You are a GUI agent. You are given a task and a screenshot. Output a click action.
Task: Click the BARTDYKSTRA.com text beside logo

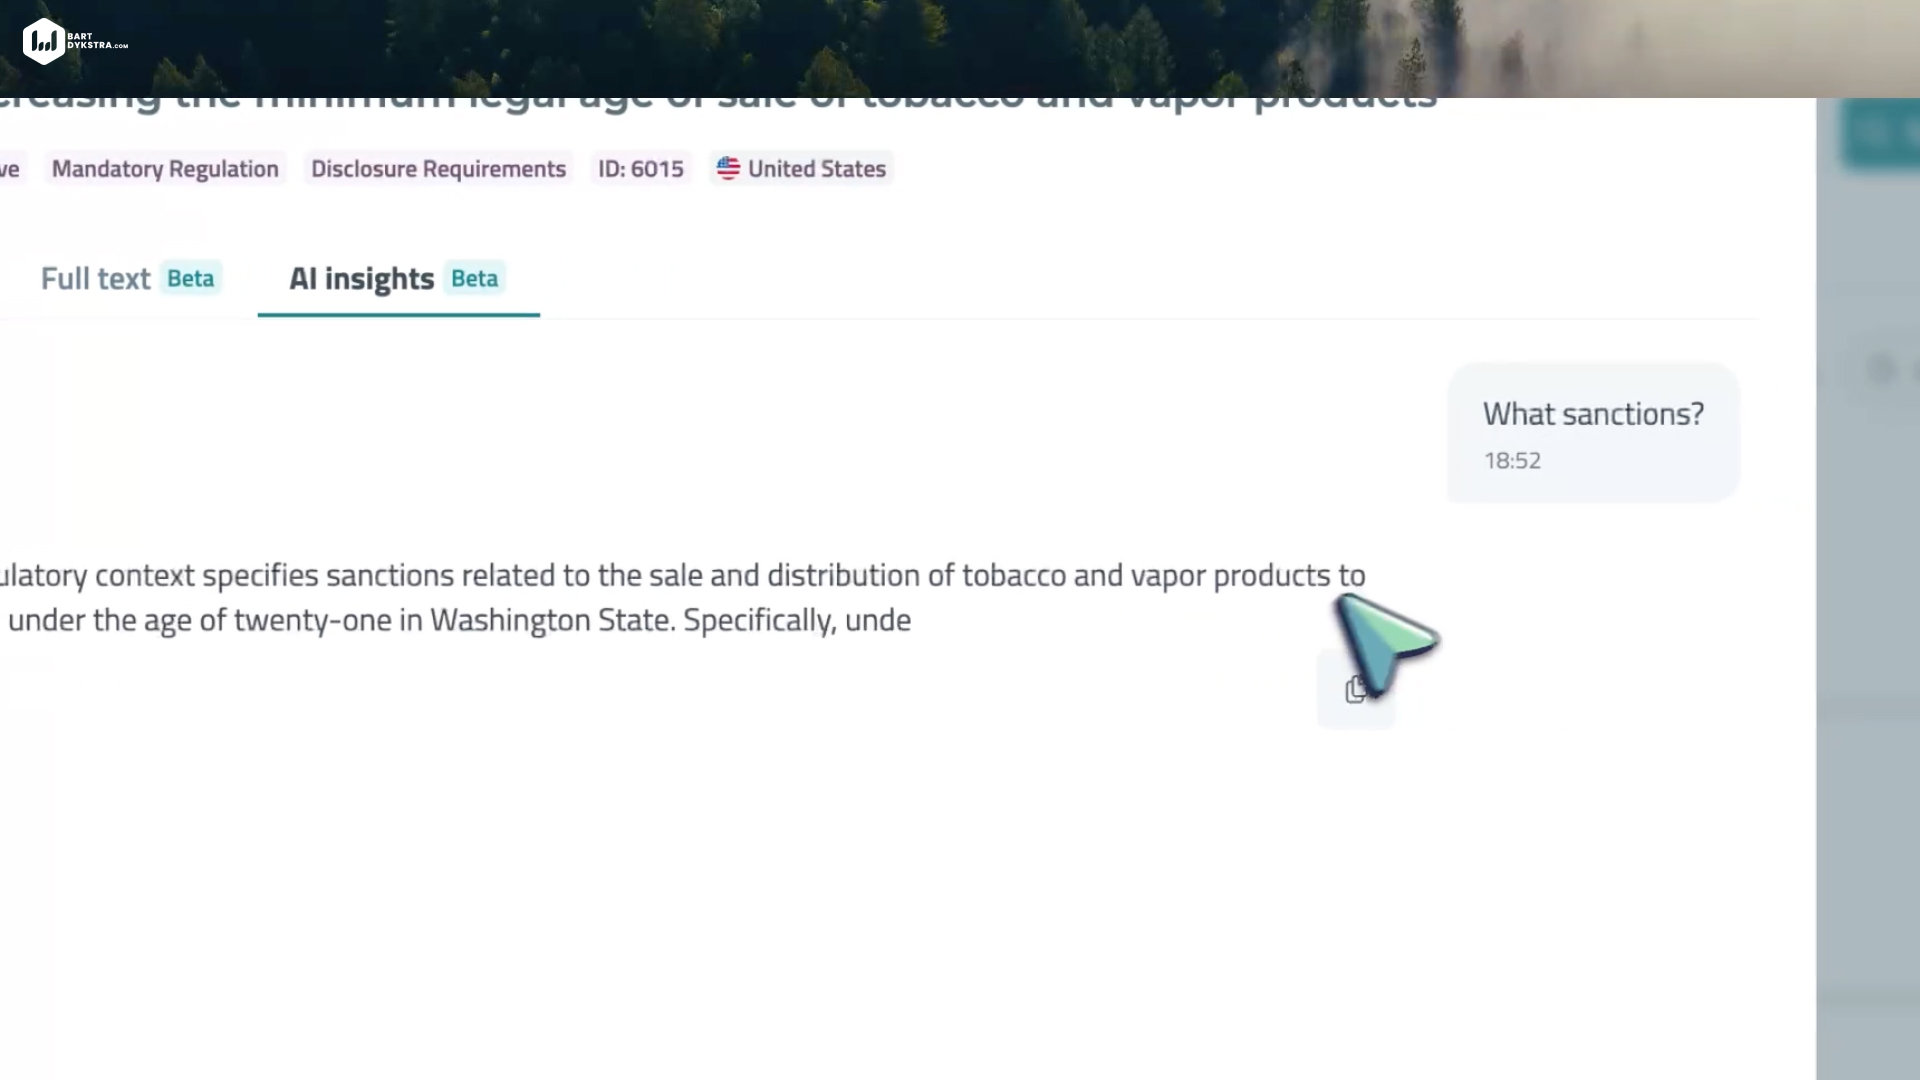click(x=97, y=41)
